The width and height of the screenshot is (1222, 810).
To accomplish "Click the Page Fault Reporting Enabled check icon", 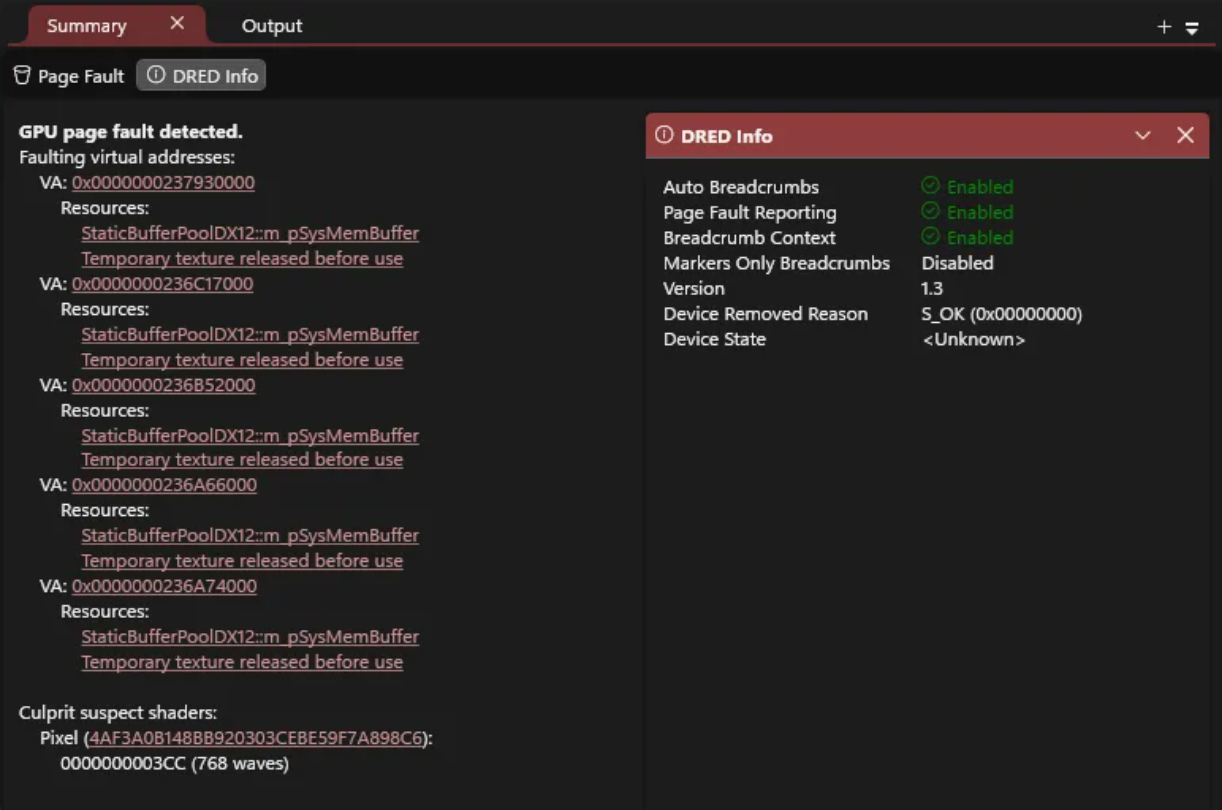I will point(930,212).
